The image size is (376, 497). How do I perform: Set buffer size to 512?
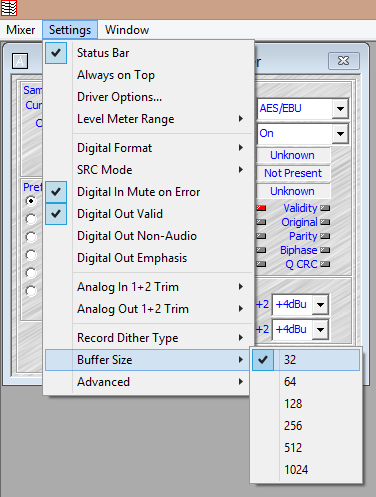point(306,448)
